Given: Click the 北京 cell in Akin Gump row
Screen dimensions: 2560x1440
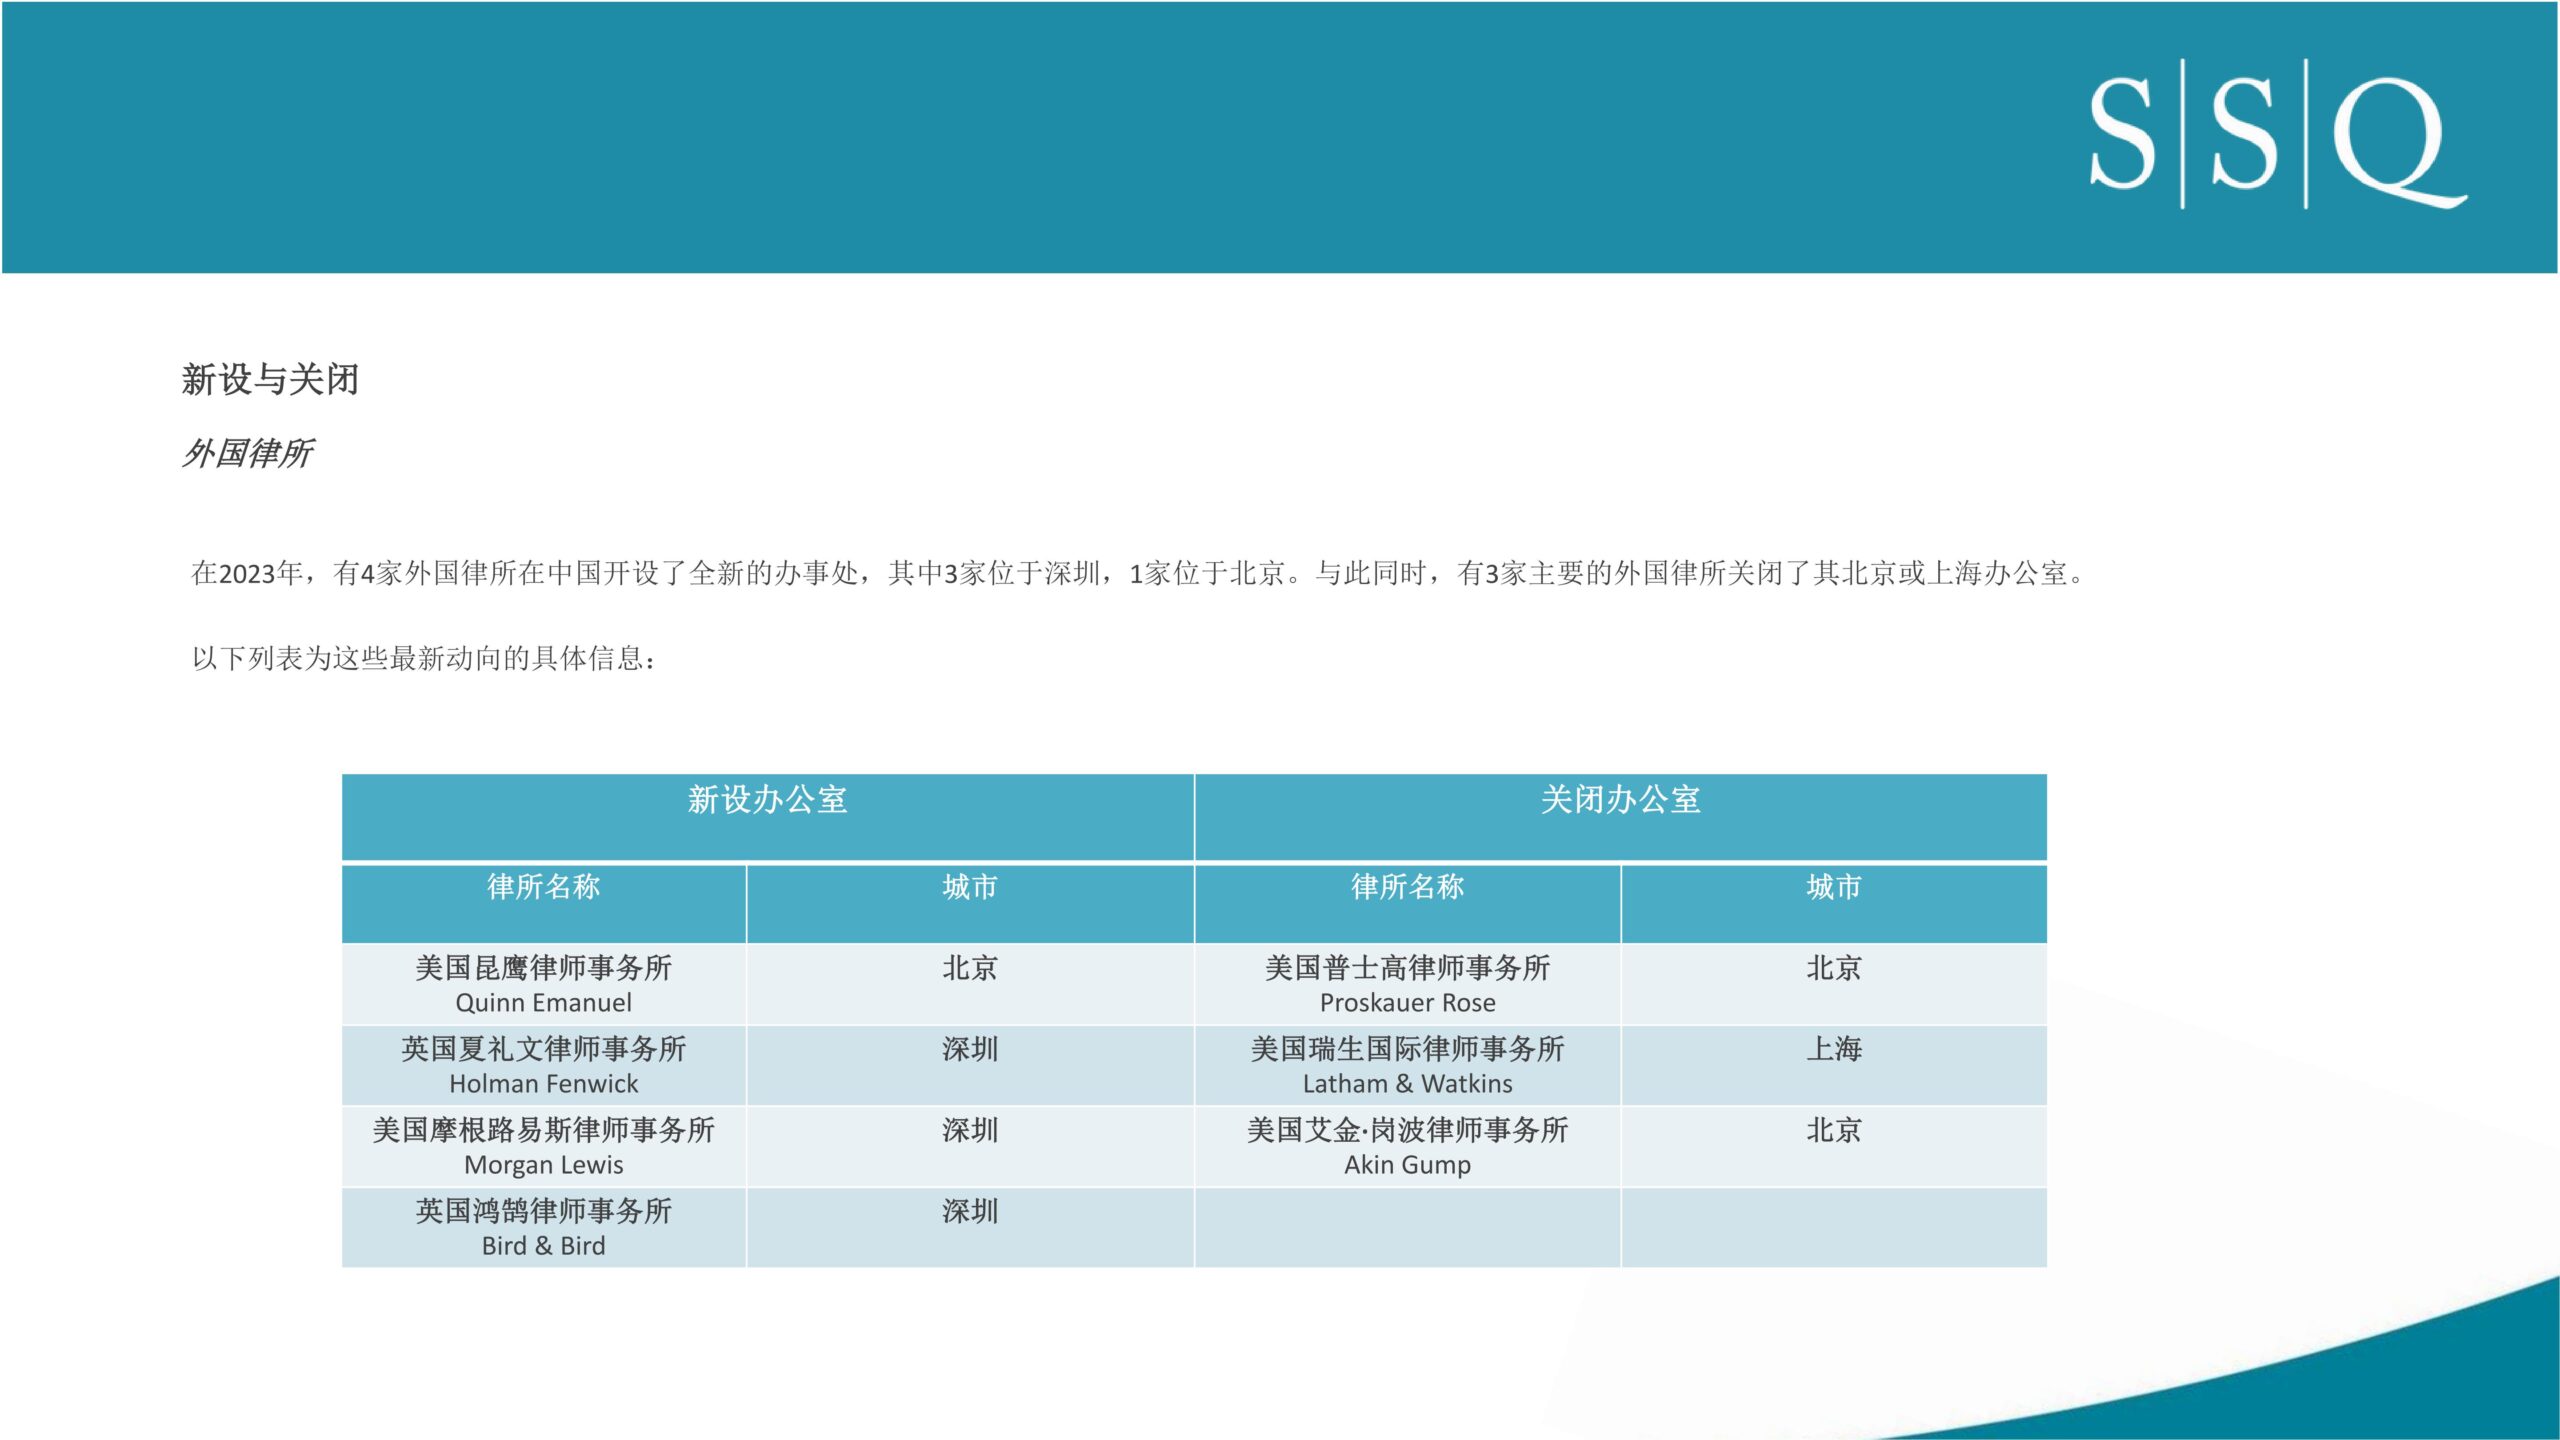Looking at the screenshot, I should 1833,1146.
